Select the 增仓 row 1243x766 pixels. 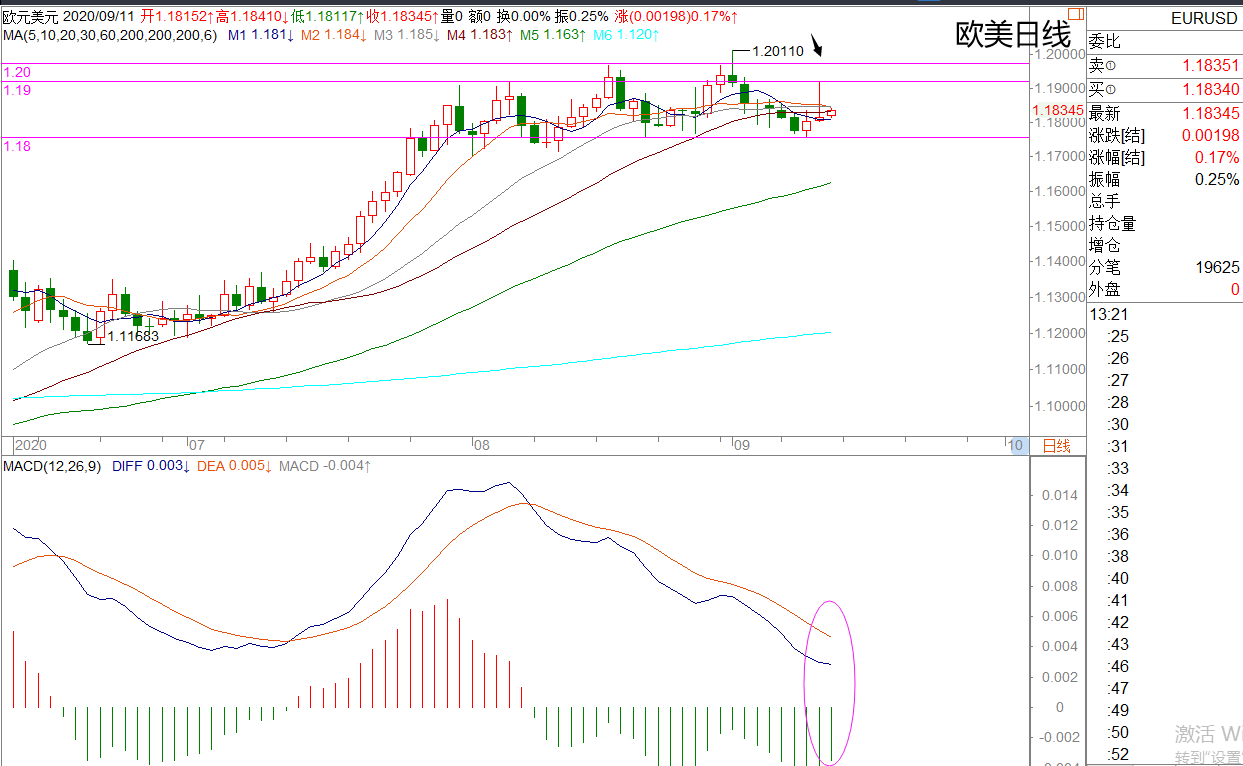coord(1164,245)
